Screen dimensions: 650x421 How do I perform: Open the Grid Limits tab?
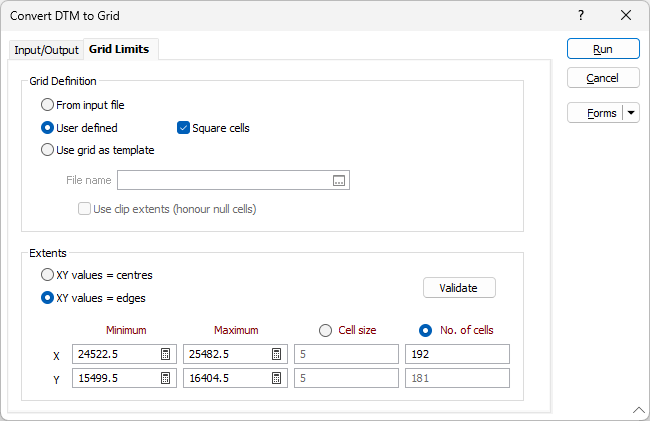119,49
